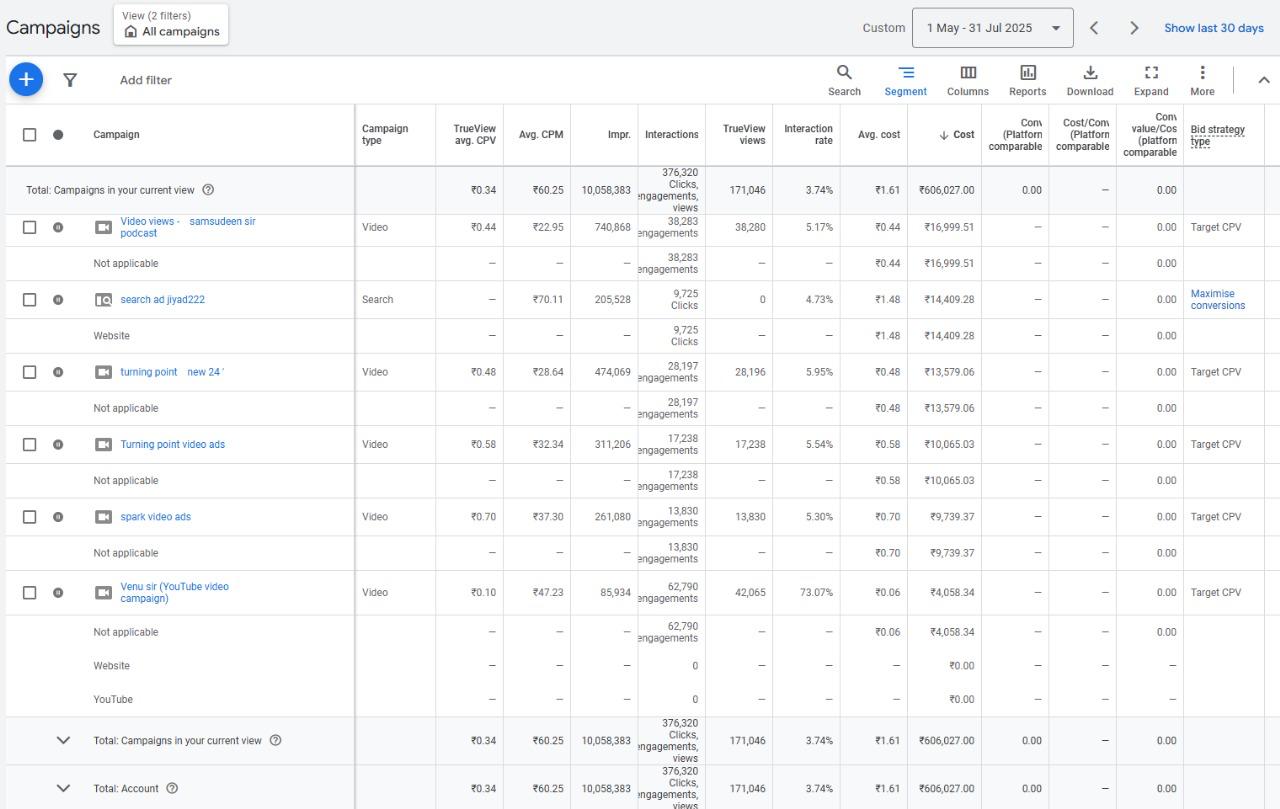The width and height of the screenshot is (1280, 809).
Task: Go to the next date range
Action: click(1134, 28)
